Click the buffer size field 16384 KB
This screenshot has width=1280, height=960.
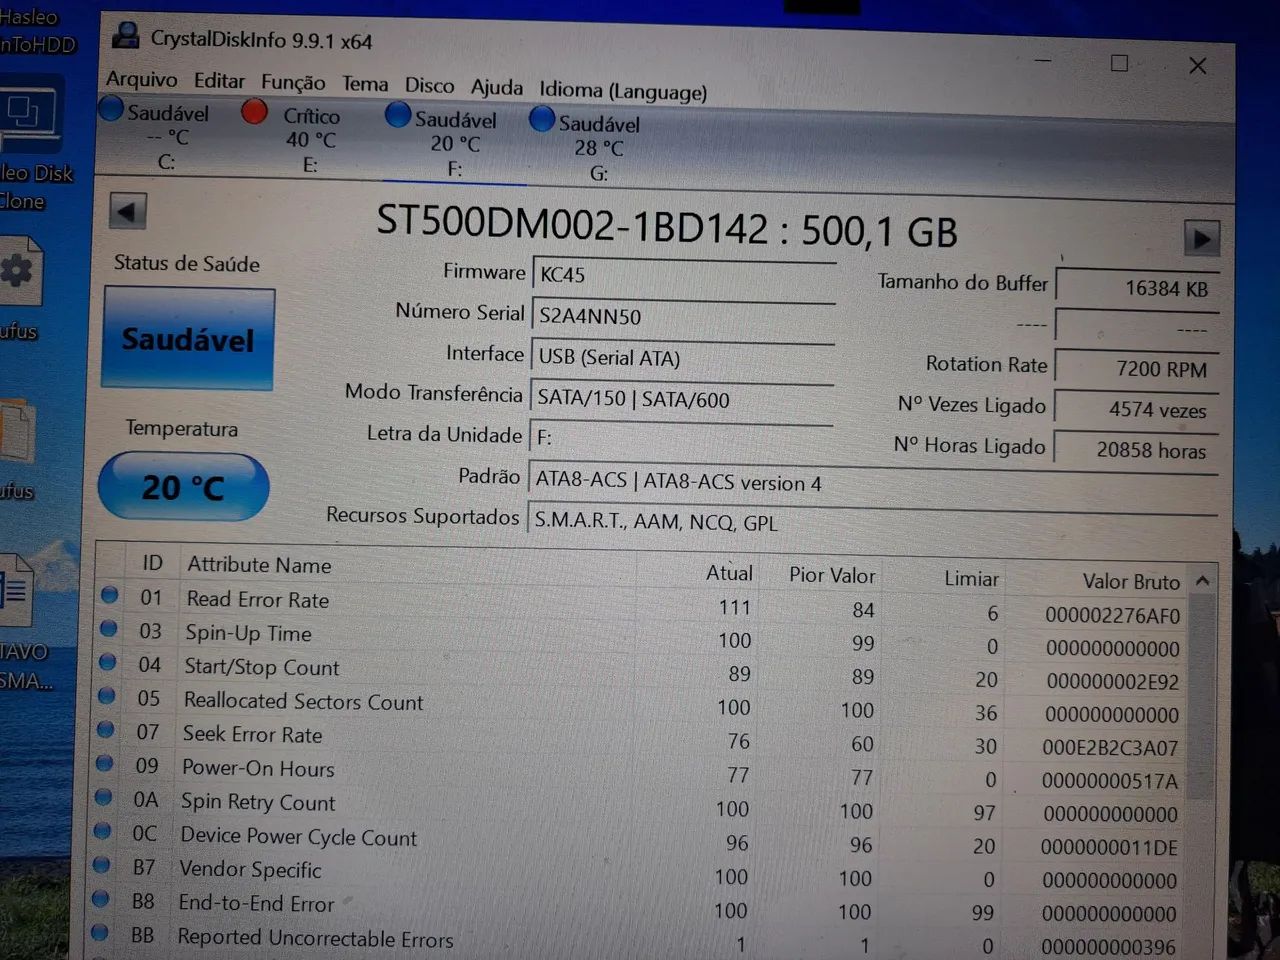click(1138, 288)
